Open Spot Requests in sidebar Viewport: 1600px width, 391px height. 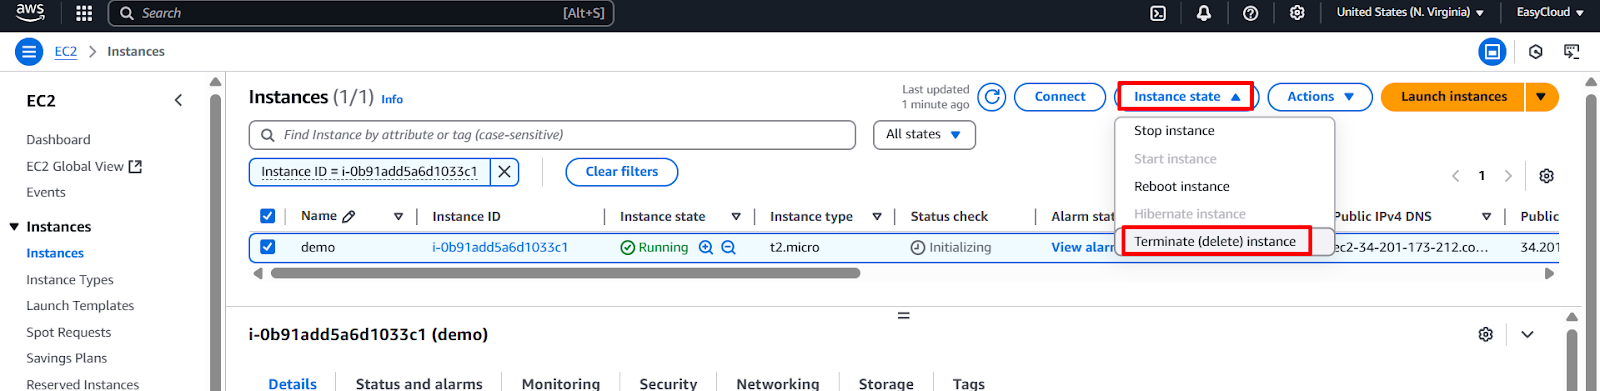point(69,332)
